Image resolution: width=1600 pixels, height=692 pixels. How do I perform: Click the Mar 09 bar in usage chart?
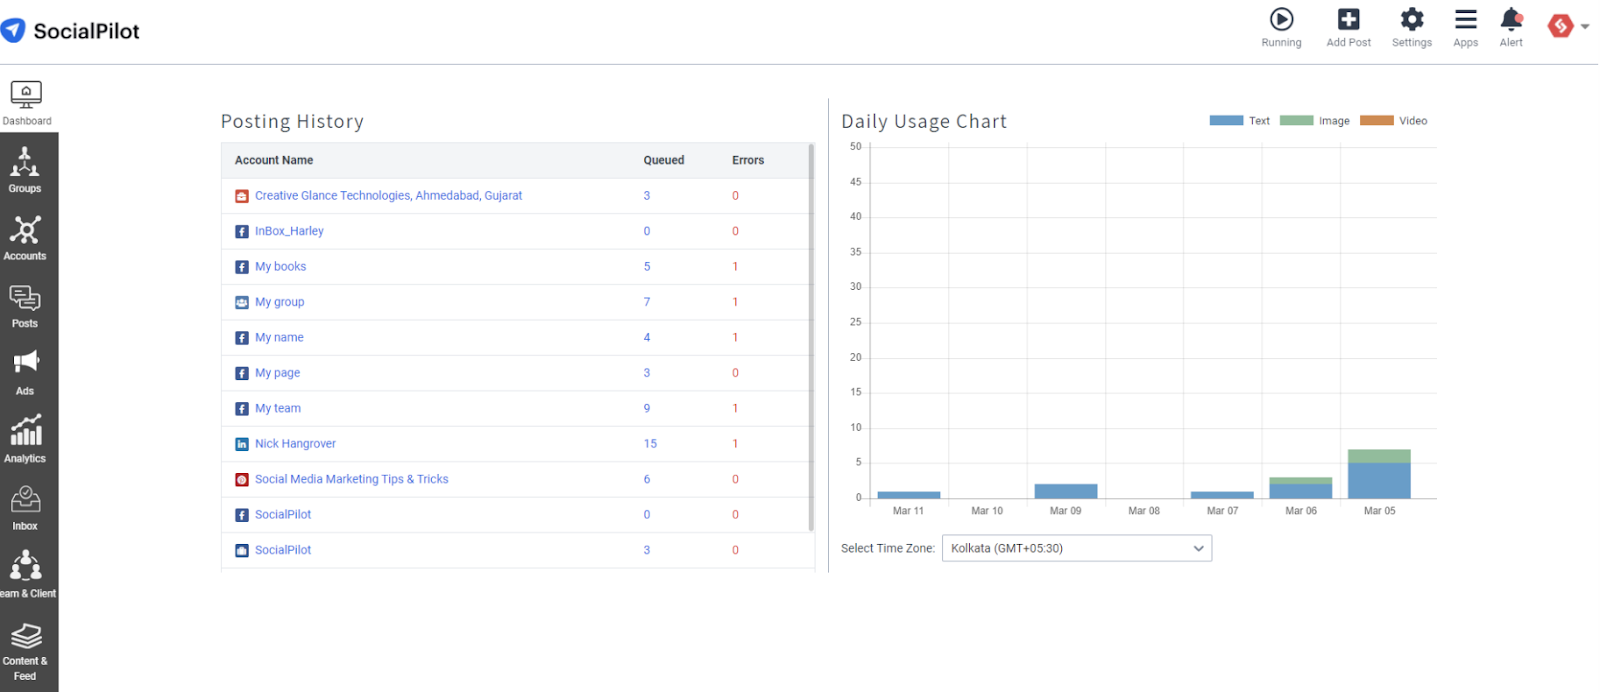[x=1066, y=491]
